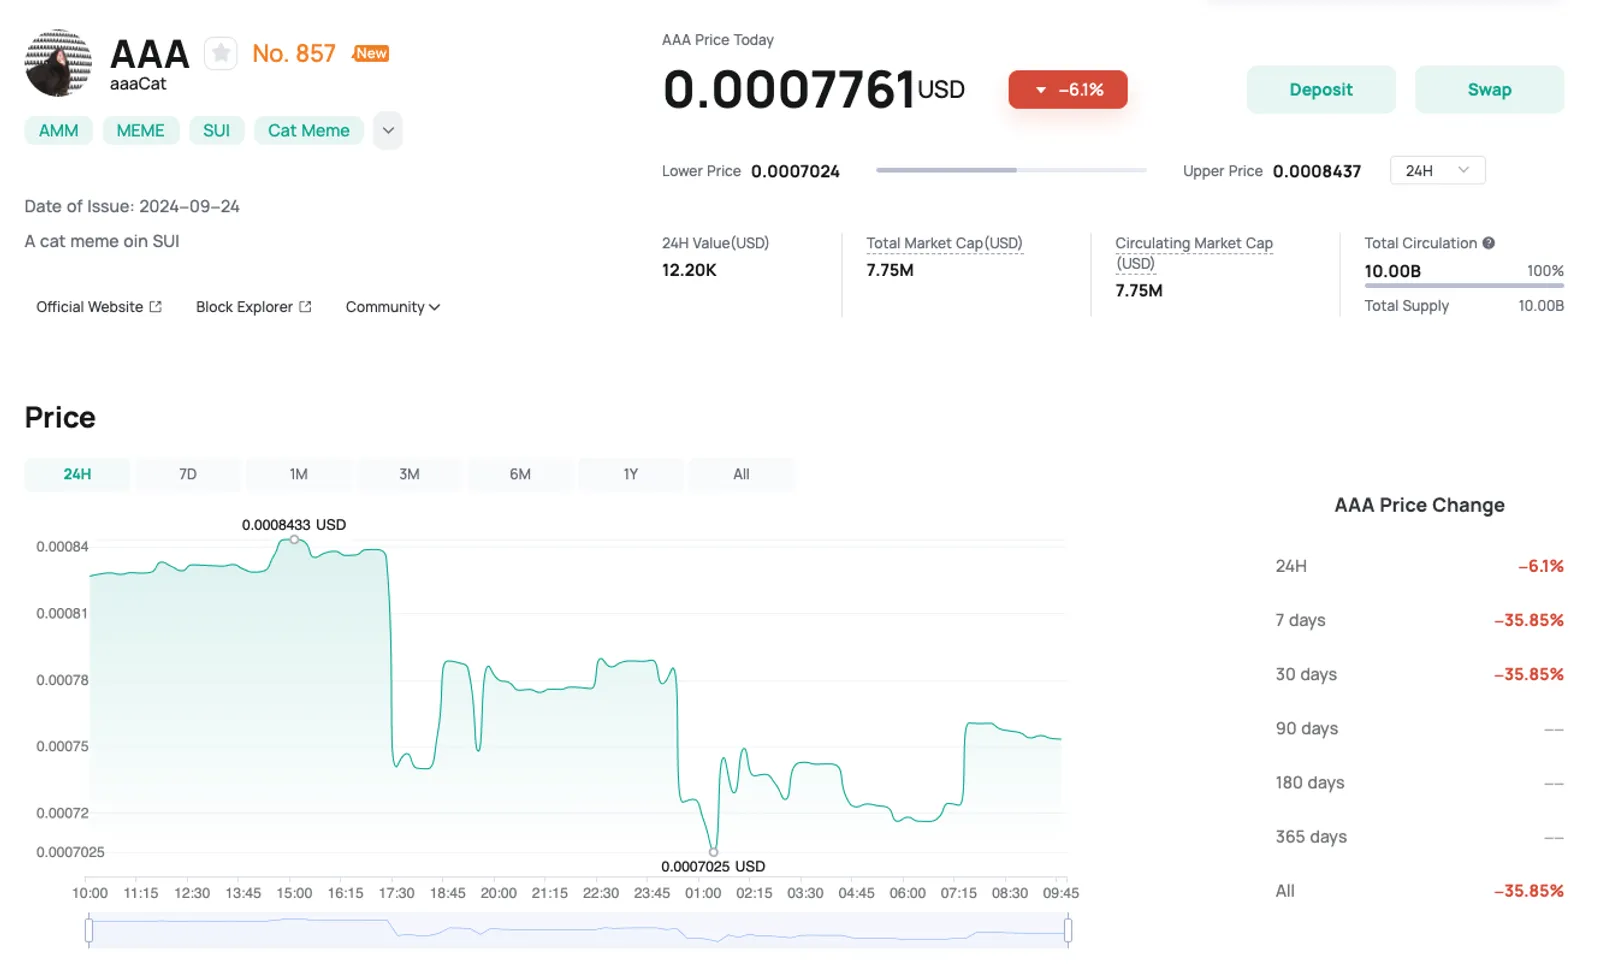Select the MEME tag
This screenshot has height=974, width=1600.
pyautogui.click(x=141, y=131)
